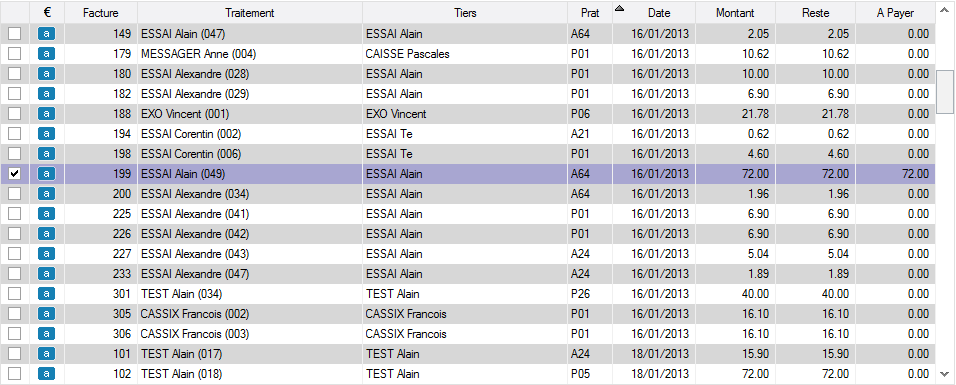Click the blue 'a' icon for invoice 233
This screenshot has height=385, width=956.
[x=46, y=274]
